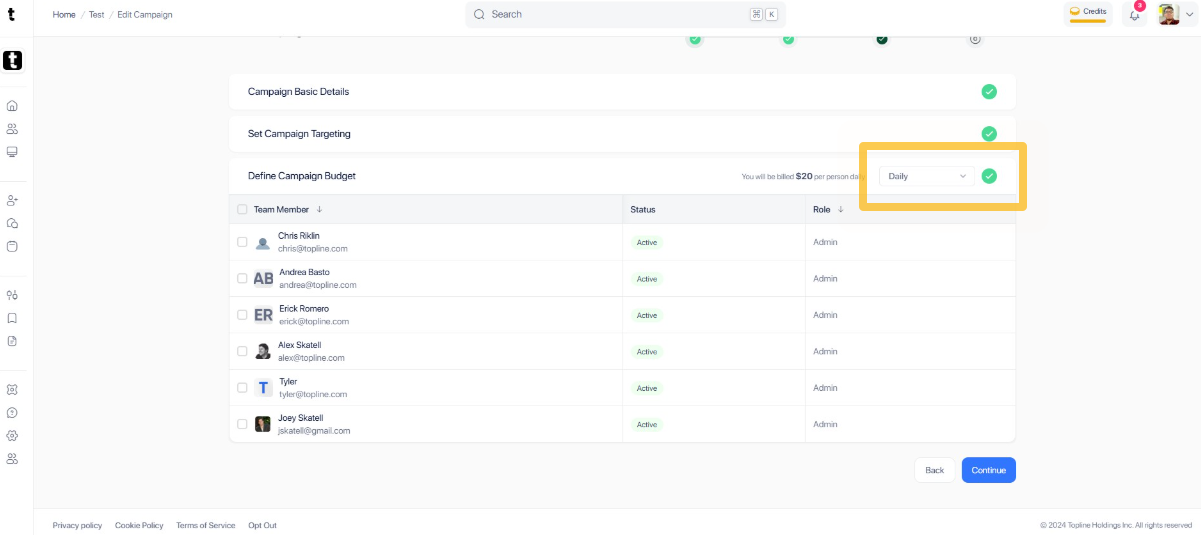Screen dimensions: 1201x535
Task: Go to Home in the breadcrumb
Action: click(64, 15)
